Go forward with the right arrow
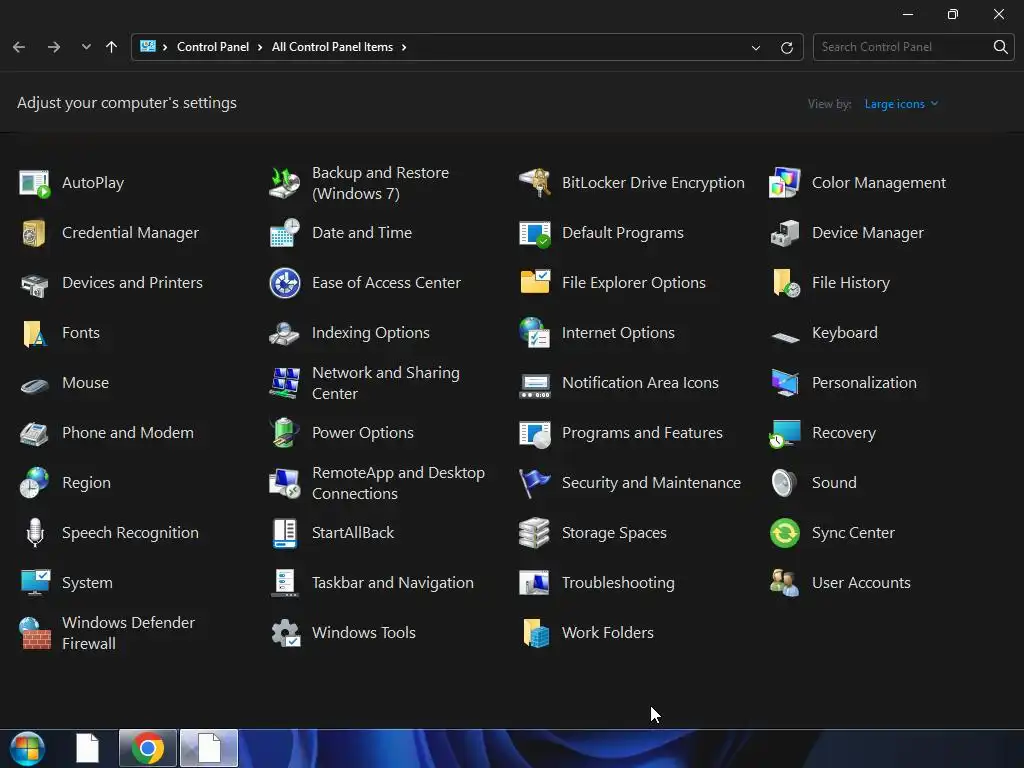Screen dimensions: 1024x768 pos(54,47)
